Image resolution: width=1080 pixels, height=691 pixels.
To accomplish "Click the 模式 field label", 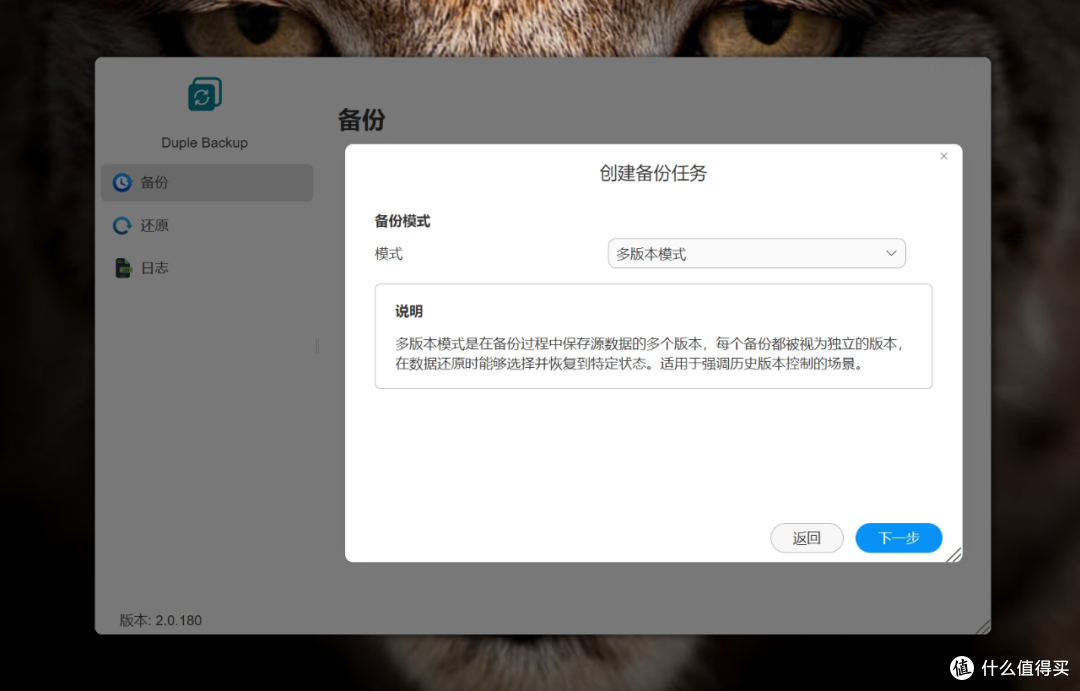I will tap(388, 254).
